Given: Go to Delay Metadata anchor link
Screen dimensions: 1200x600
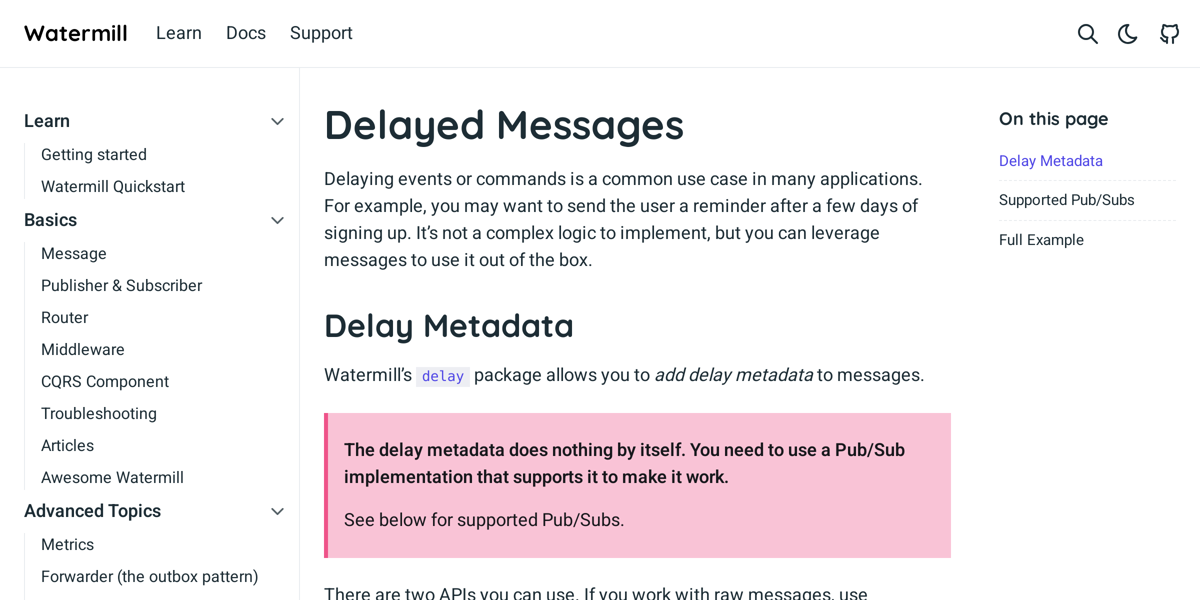Looking at the screenshot, I should [1050, 161].
